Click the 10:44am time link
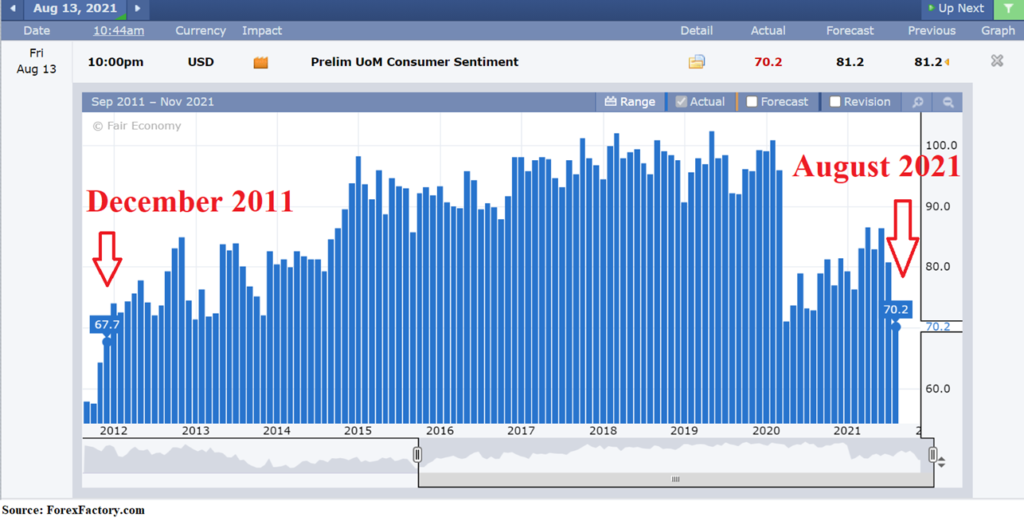This screenshot has width=1024, height=521. [x=118, y=31]
